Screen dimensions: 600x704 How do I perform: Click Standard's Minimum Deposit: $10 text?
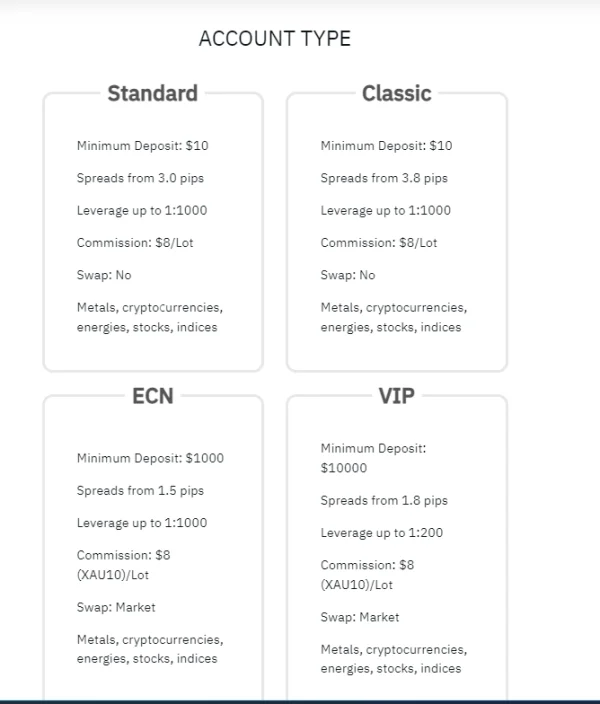point(142,146)
